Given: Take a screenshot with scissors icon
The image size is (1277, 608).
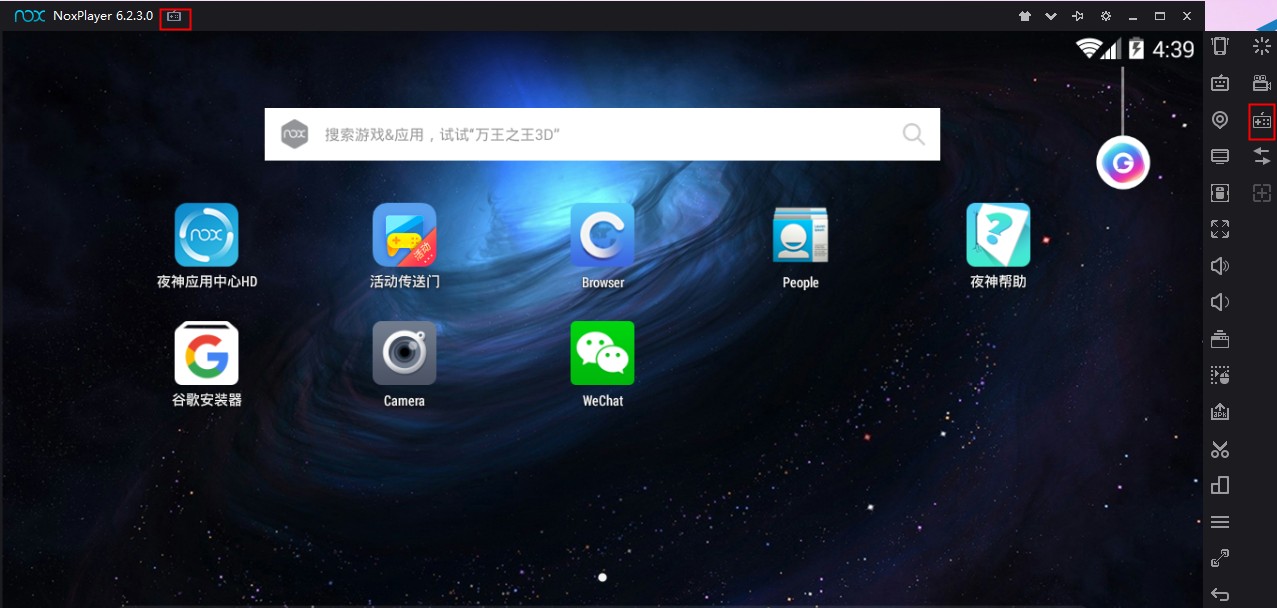Looking at the screenshot, I should 1220,449.
